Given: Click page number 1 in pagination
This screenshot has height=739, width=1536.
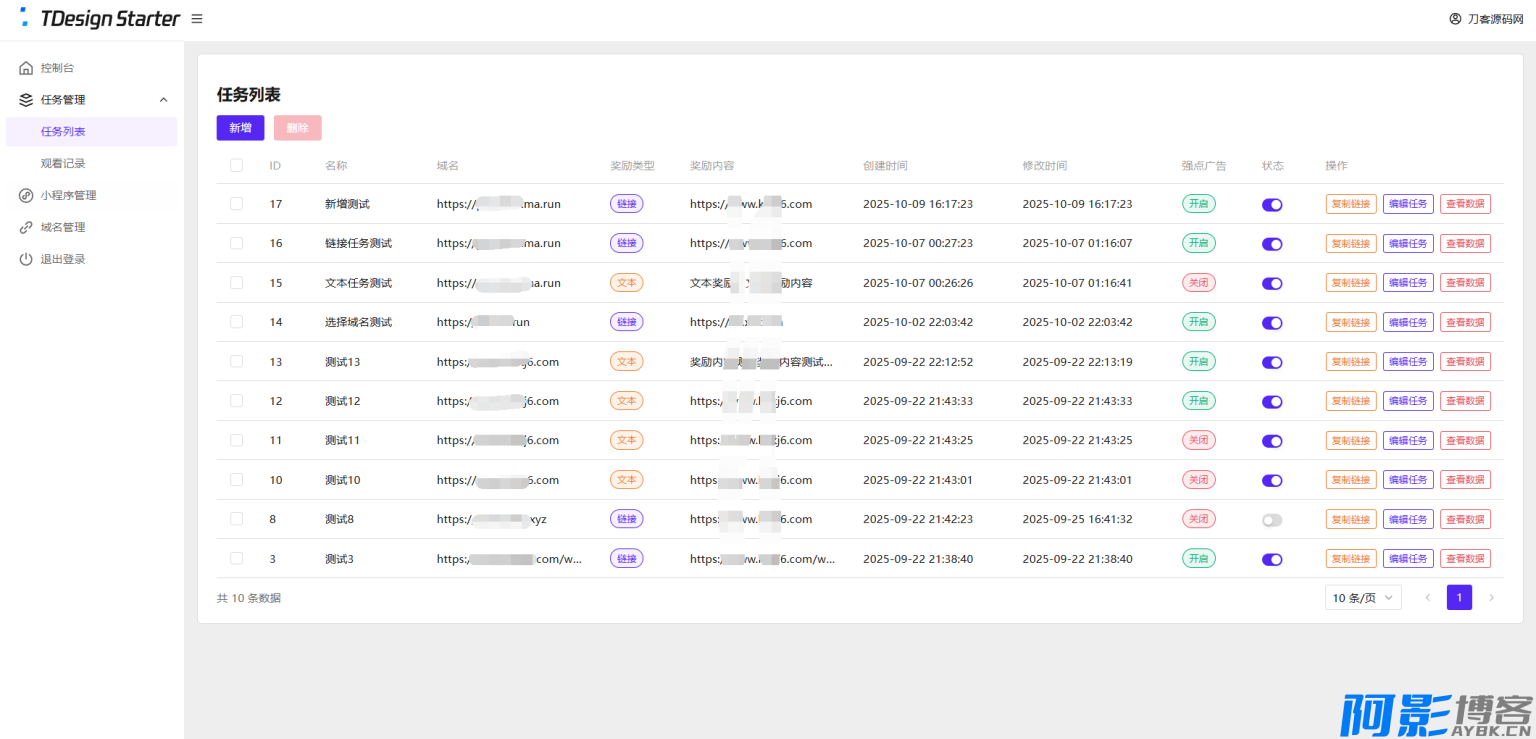Looking at the screenshot, I should (1459, 598).
